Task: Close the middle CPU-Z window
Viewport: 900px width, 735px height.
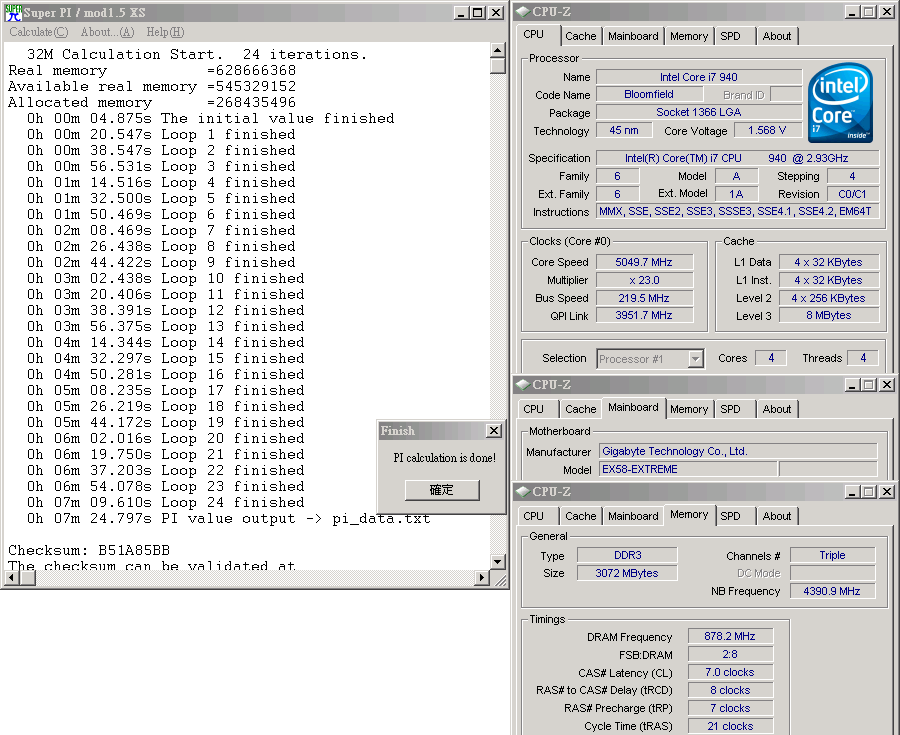Action: [887, 385]
